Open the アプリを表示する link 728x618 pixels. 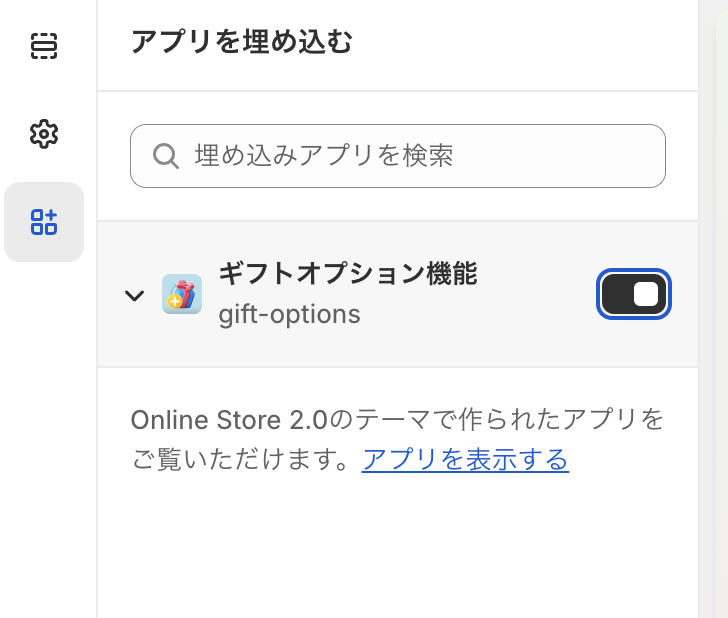(x=465, y=460)
